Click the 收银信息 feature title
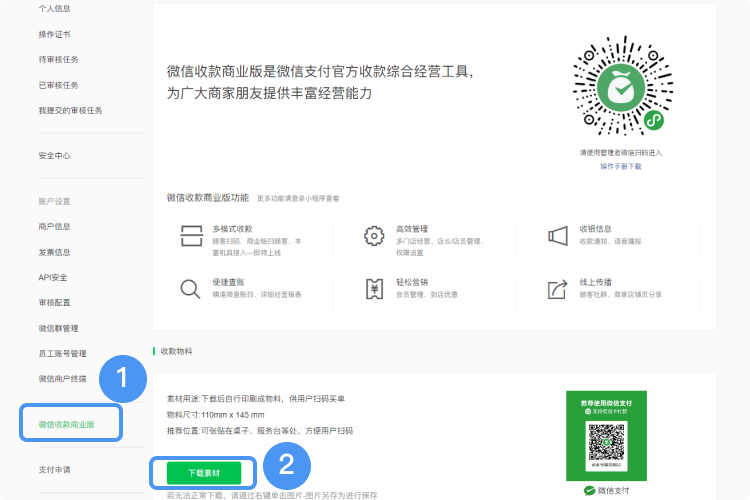Viewport: 750px width, 500px height. coord(596,229)
